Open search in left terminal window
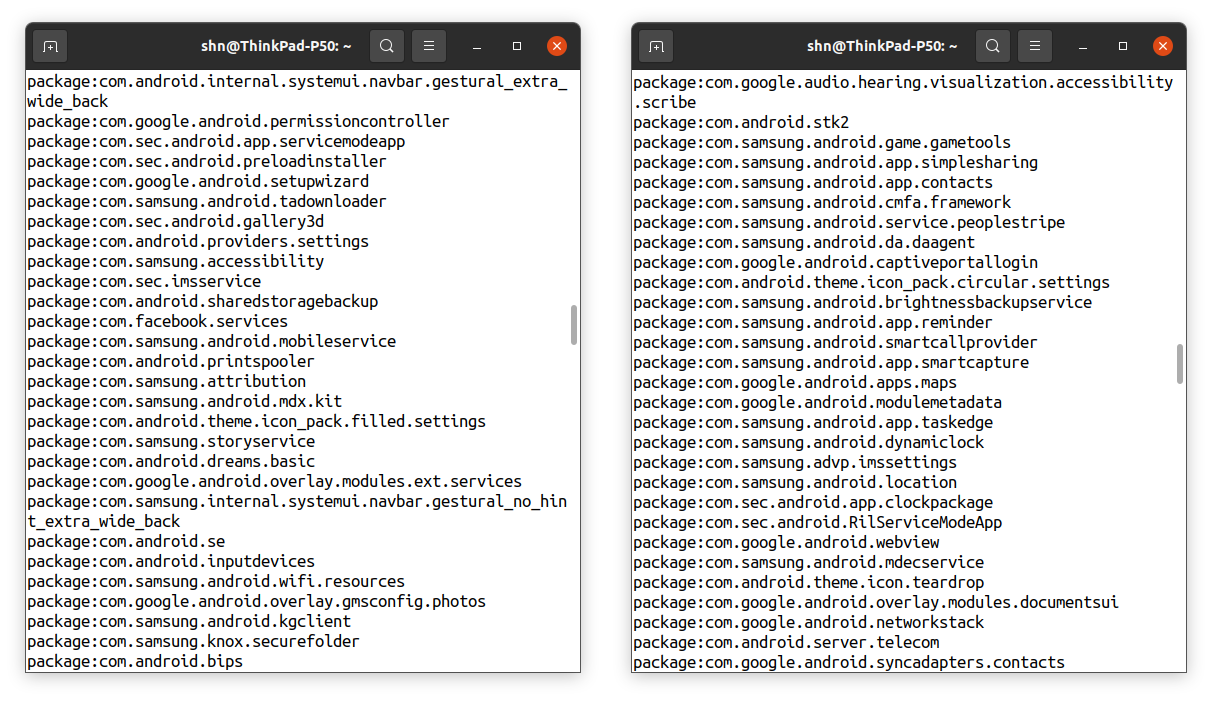 (387, 46)
